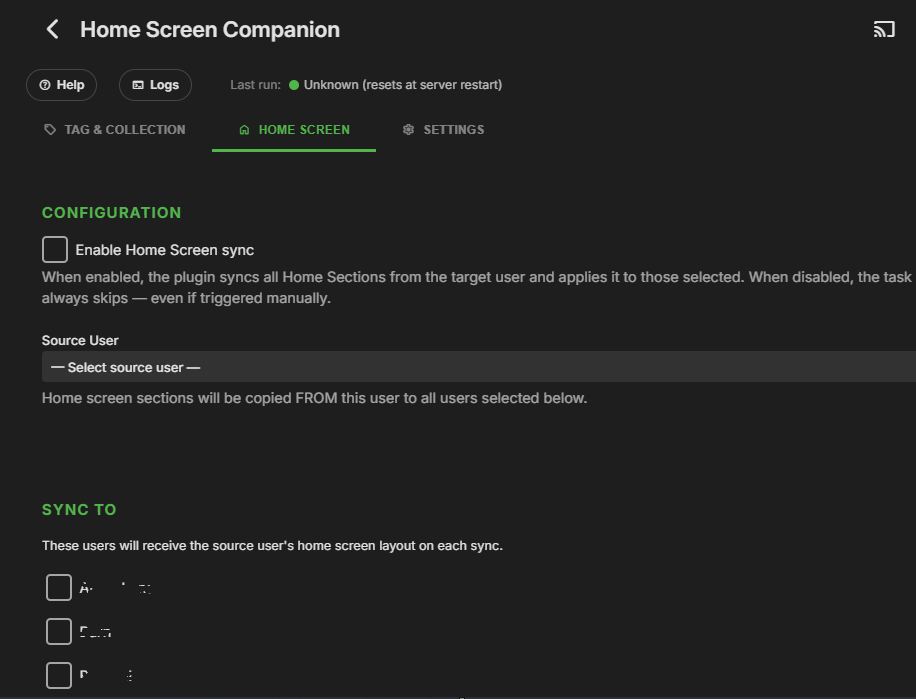The image size is (916, 699).
Task: Enable the Home Screen sync checkbox
Action: click(x=55, y=250)
